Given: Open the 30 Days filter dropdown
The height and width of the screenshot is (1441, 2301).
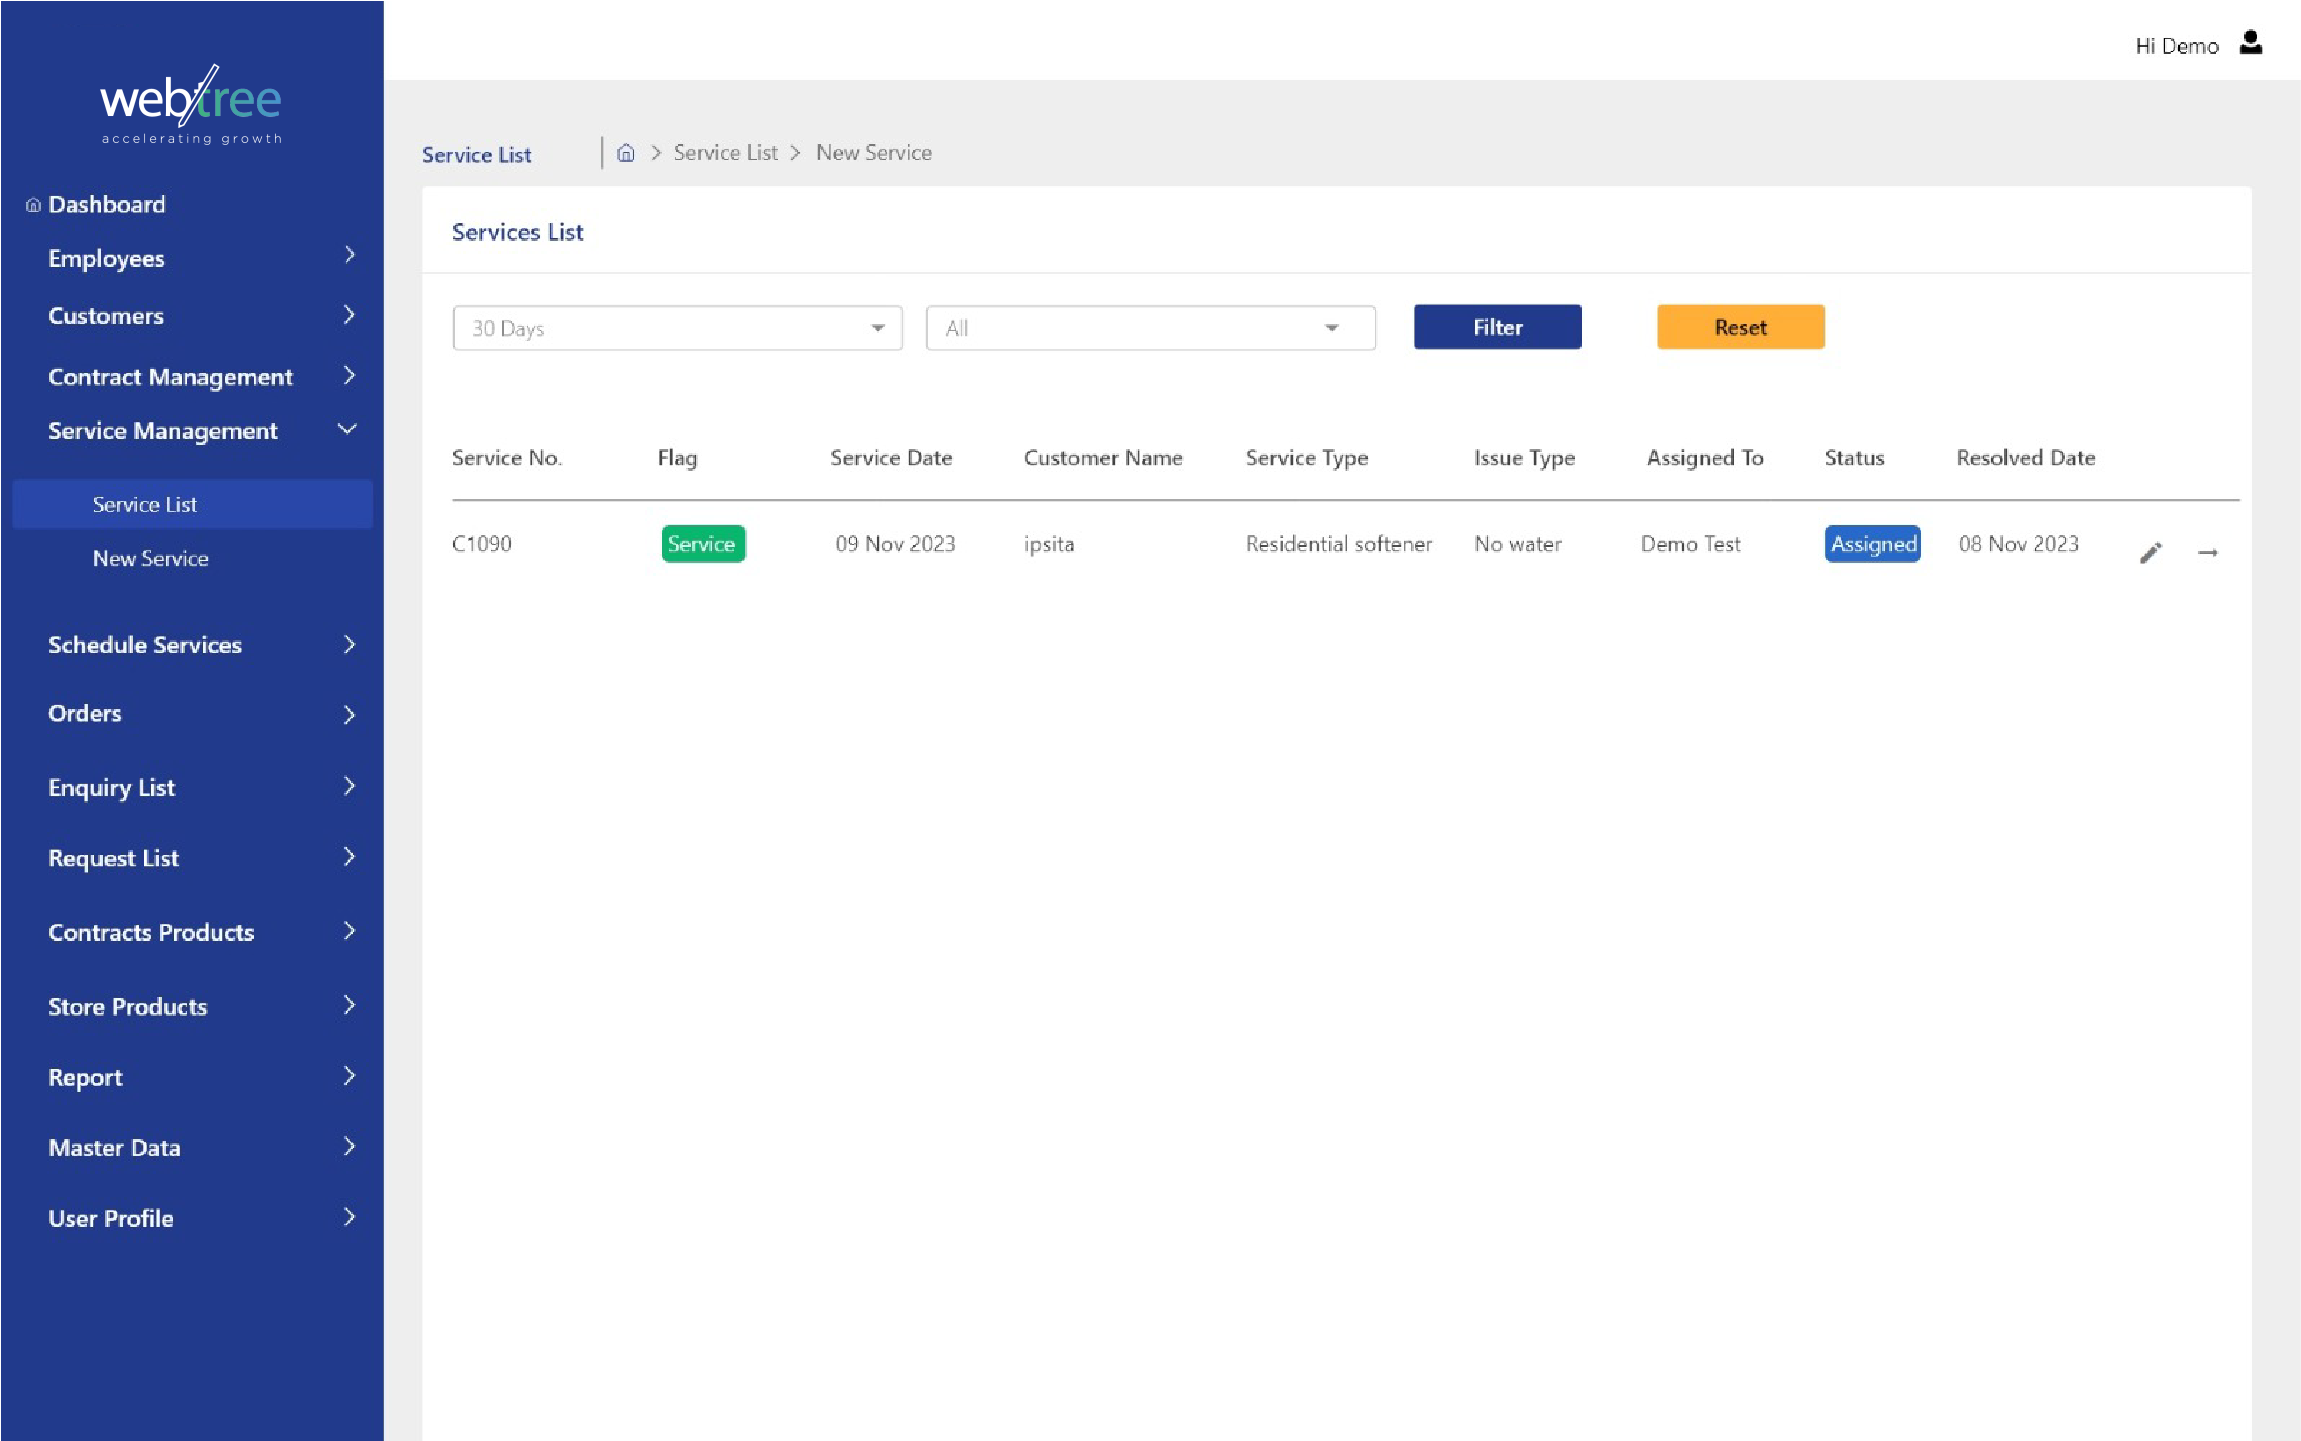Looking at the screenshot, I should point(676,327).
